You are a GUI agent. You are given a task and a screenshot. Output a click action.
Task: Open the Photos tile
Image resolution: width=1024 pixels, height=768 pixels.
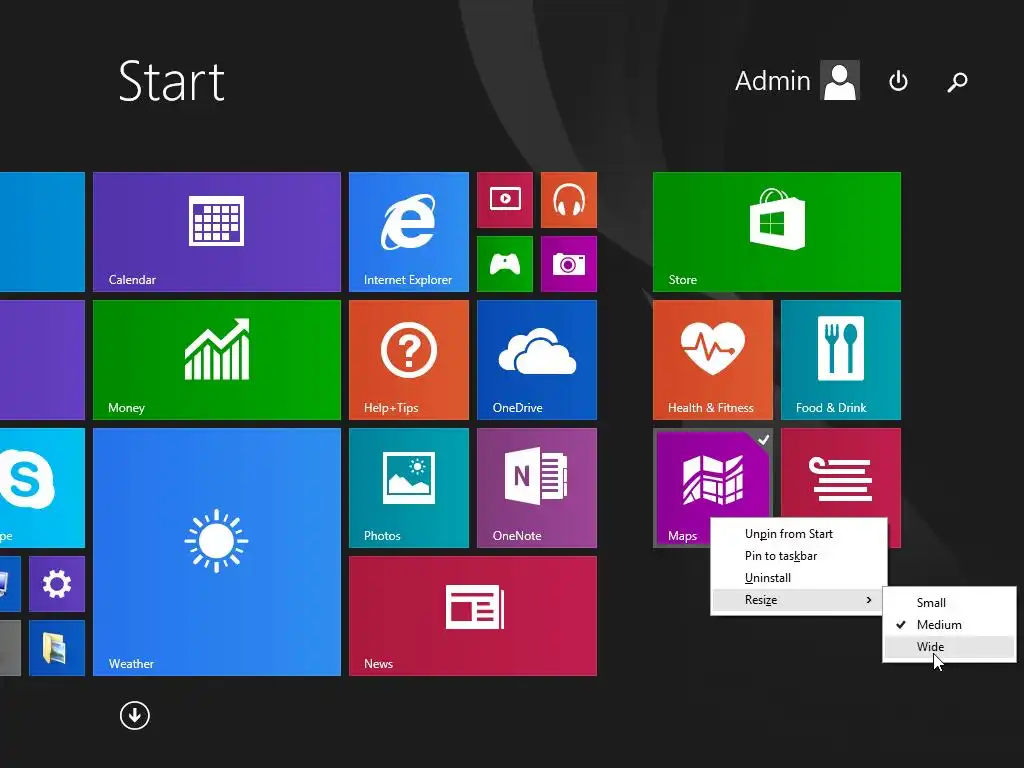(409, 488)
